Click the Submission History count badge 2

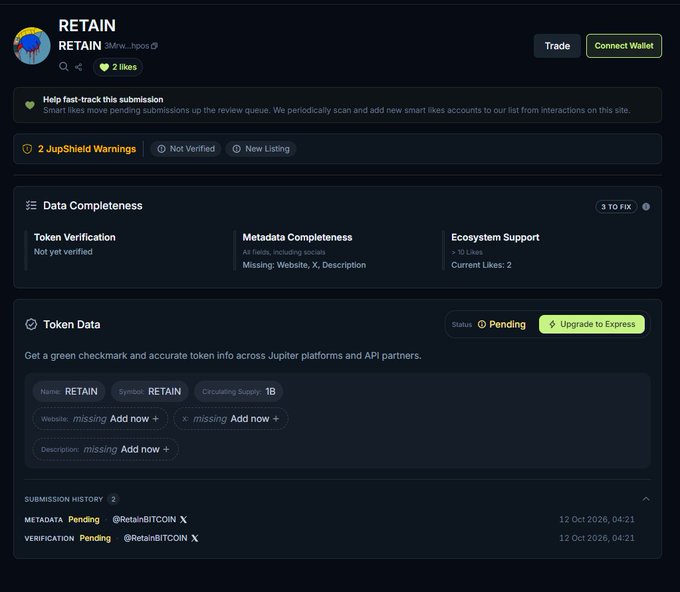[x=114, y=499]
